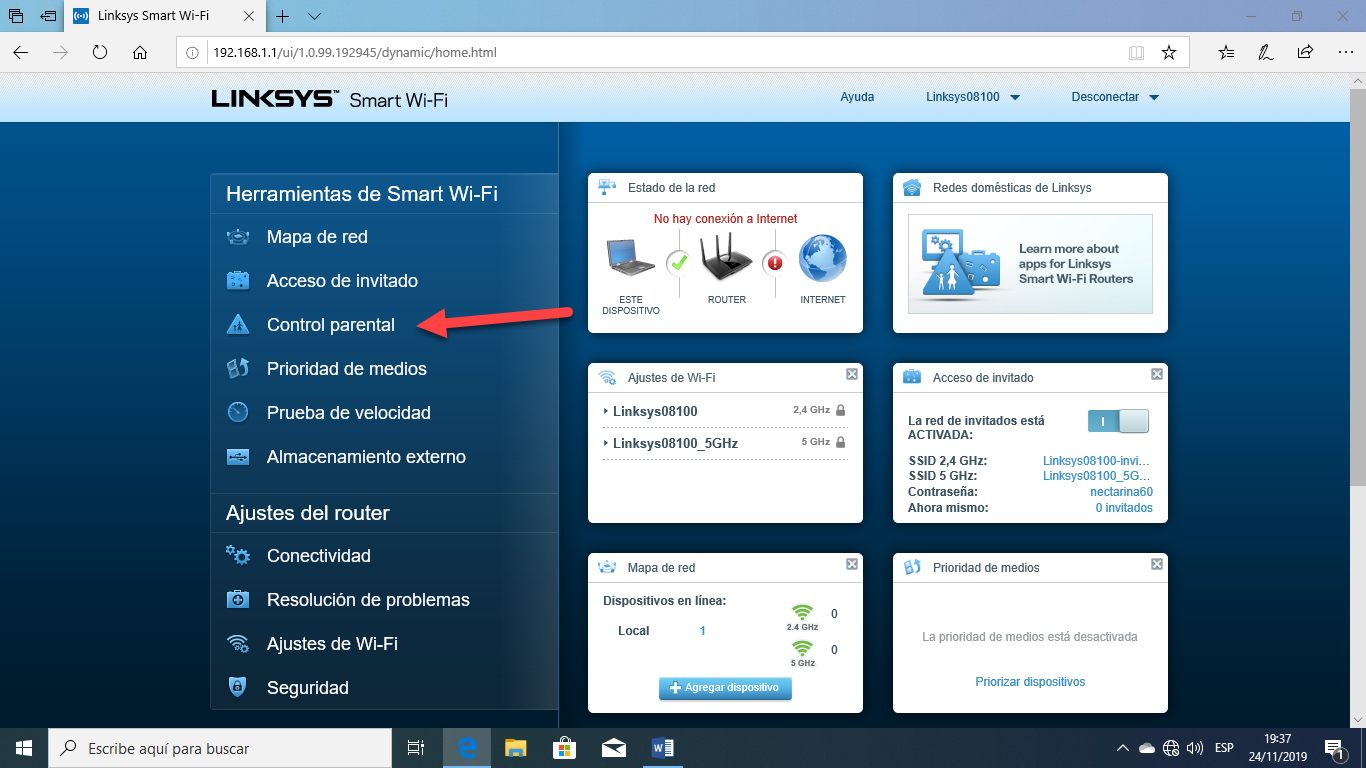Open the Seguridad shield icon

tap(238, 688)
